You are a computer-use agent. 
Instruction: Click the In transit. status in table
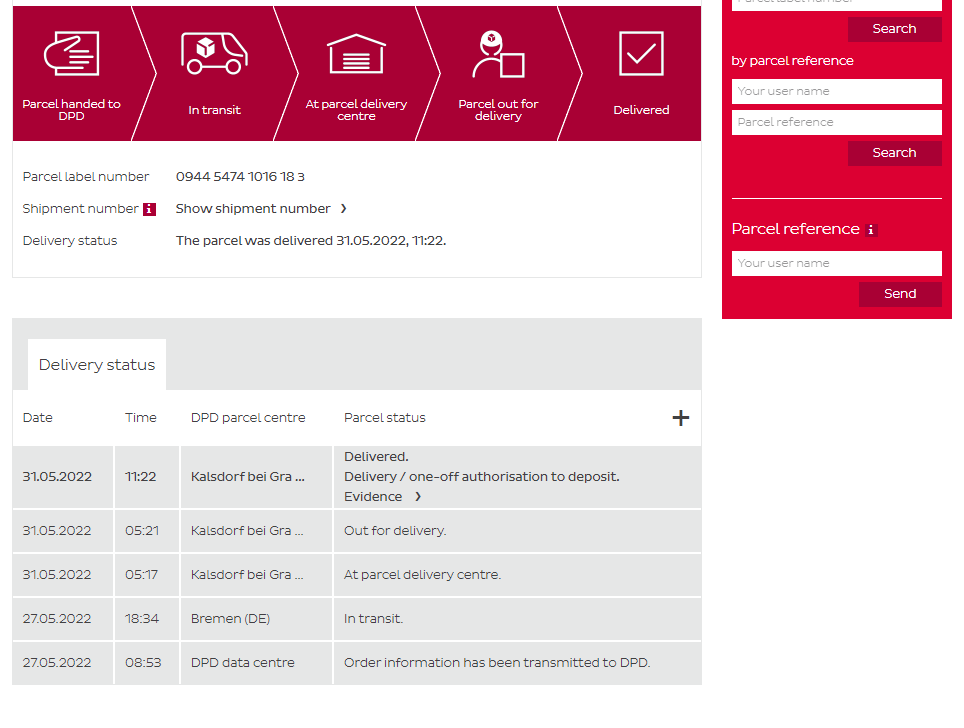(x=373, y=619)
